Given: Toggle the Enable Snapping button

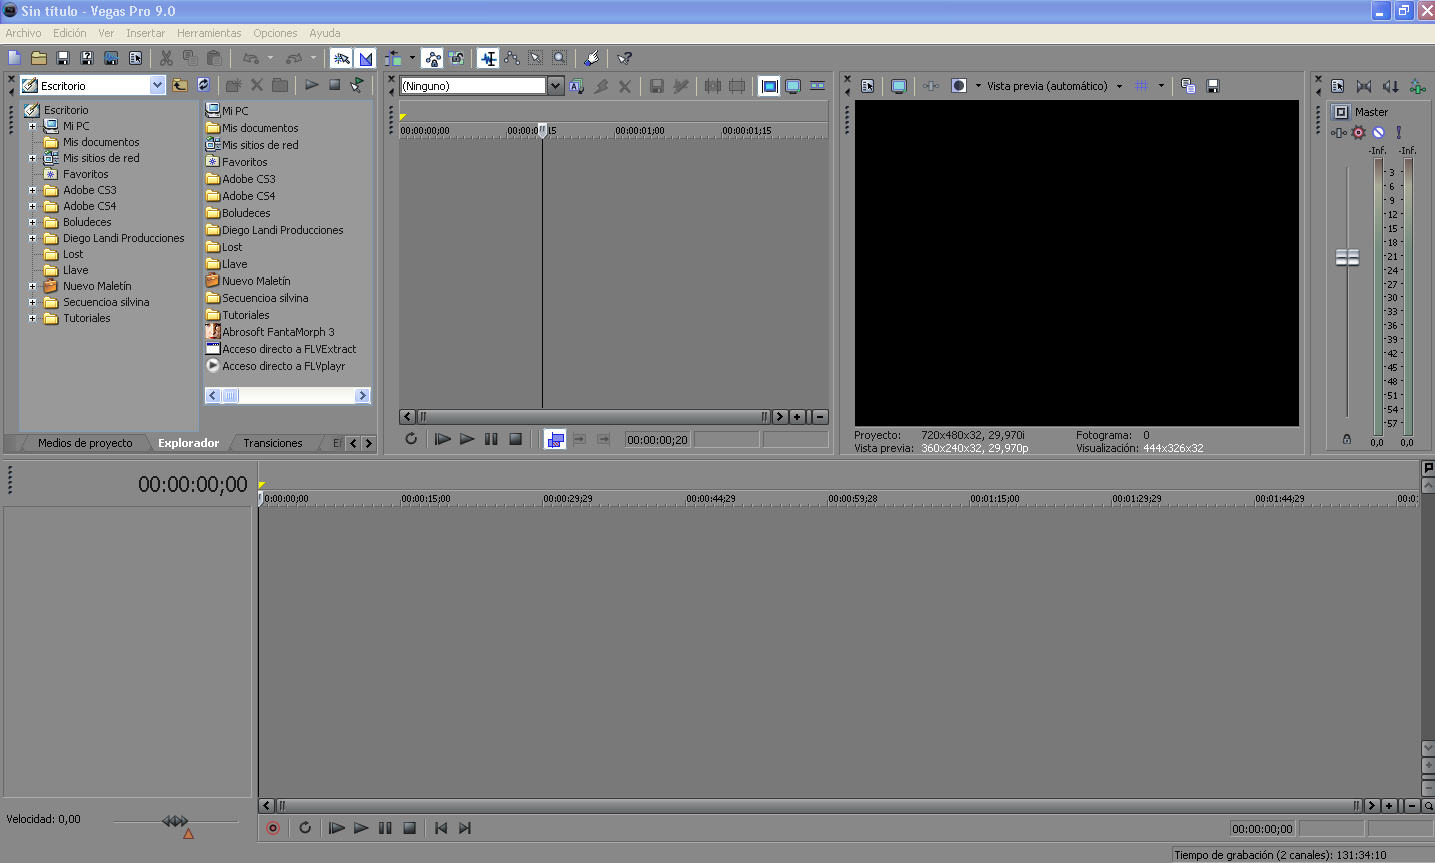Looking at the screenshot, I should click(342, 58).
